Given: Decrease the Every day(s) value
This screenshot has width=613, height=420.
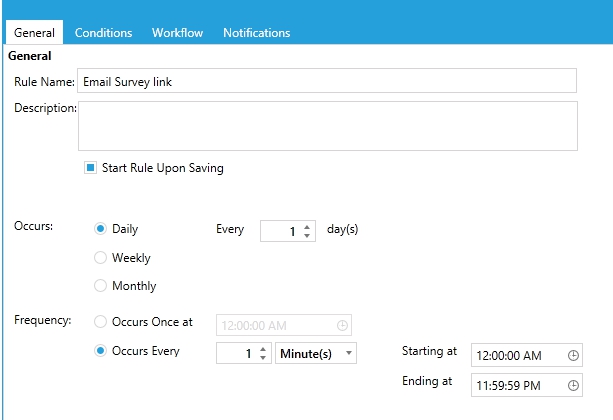Looking at the screenshot, I should pyautogui.click(x=307, y=235).
